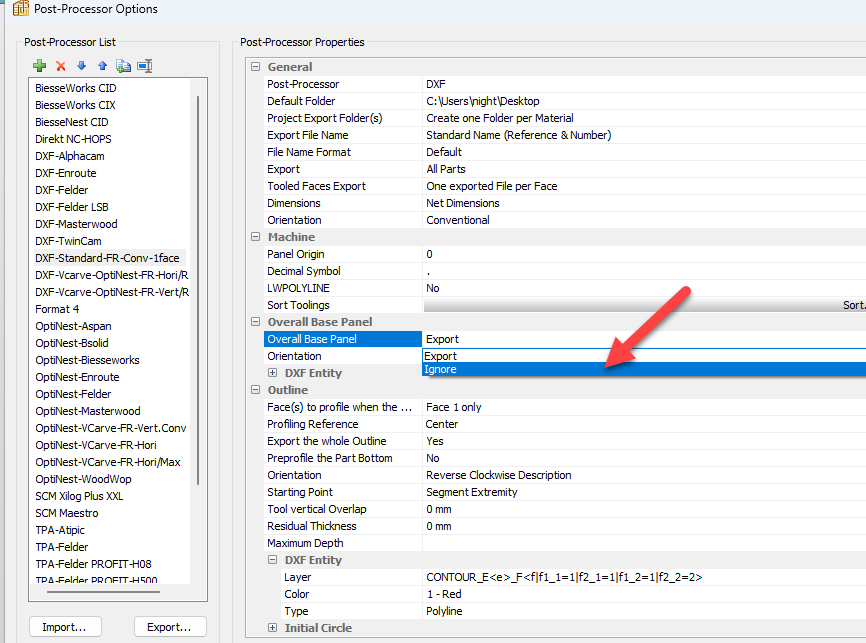
Task: Add a new post-processor with green plus
Action: pos(39,66)
